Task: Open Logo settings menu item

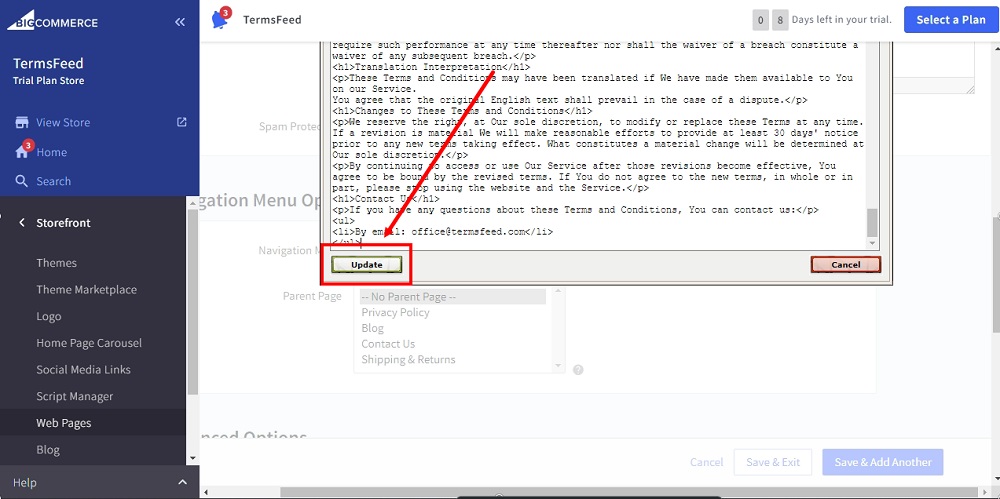Action: (48, 317)
